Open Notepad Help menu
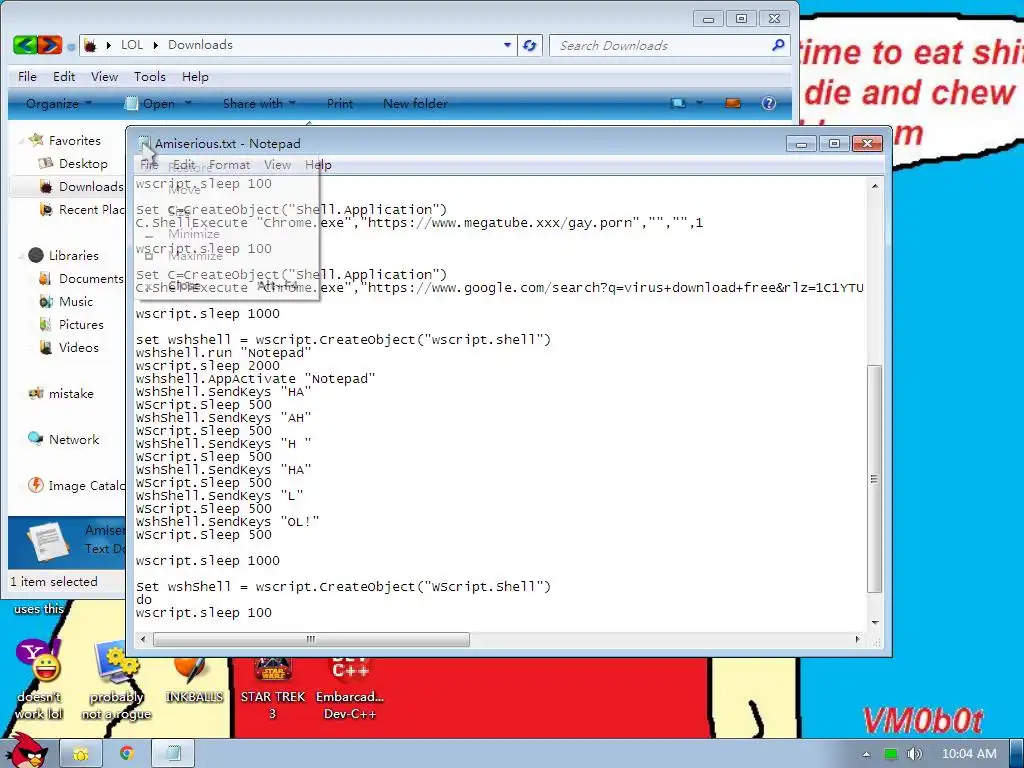 coord(318,165)
